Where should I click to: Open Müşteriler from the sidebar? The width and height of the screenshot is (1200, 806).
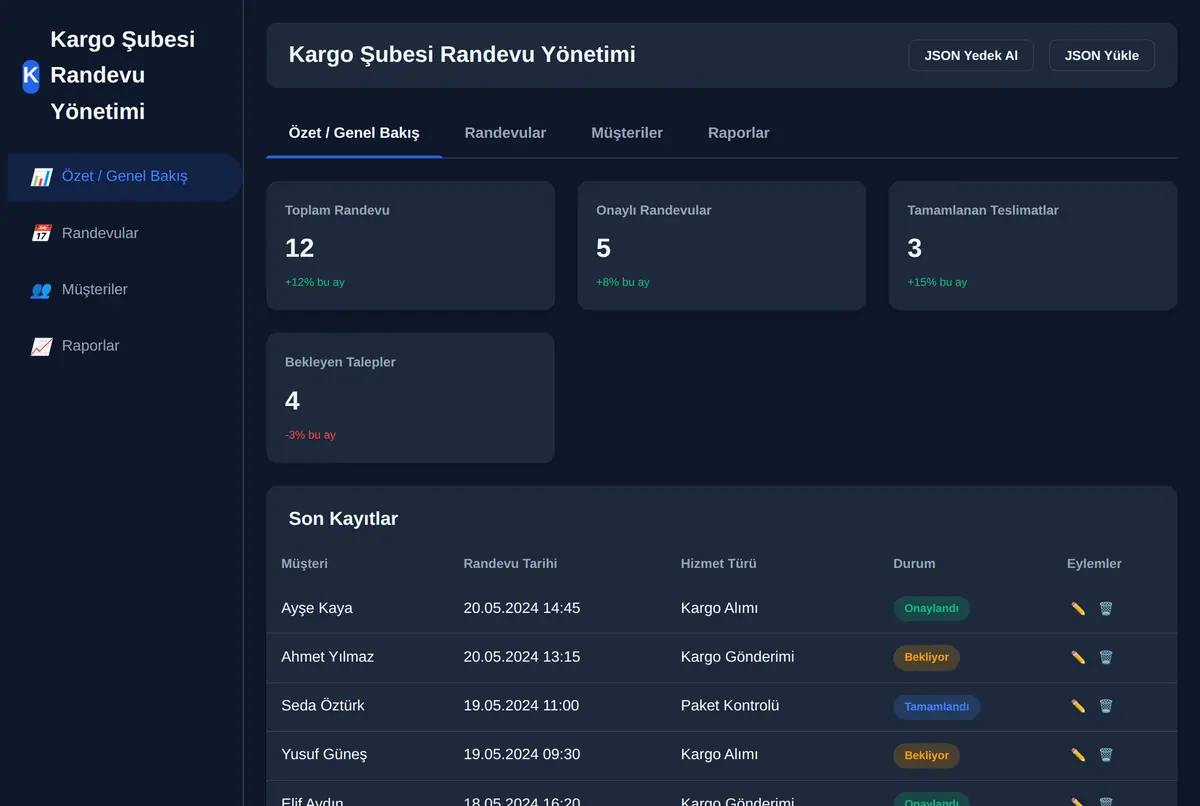tap(125, 290)
